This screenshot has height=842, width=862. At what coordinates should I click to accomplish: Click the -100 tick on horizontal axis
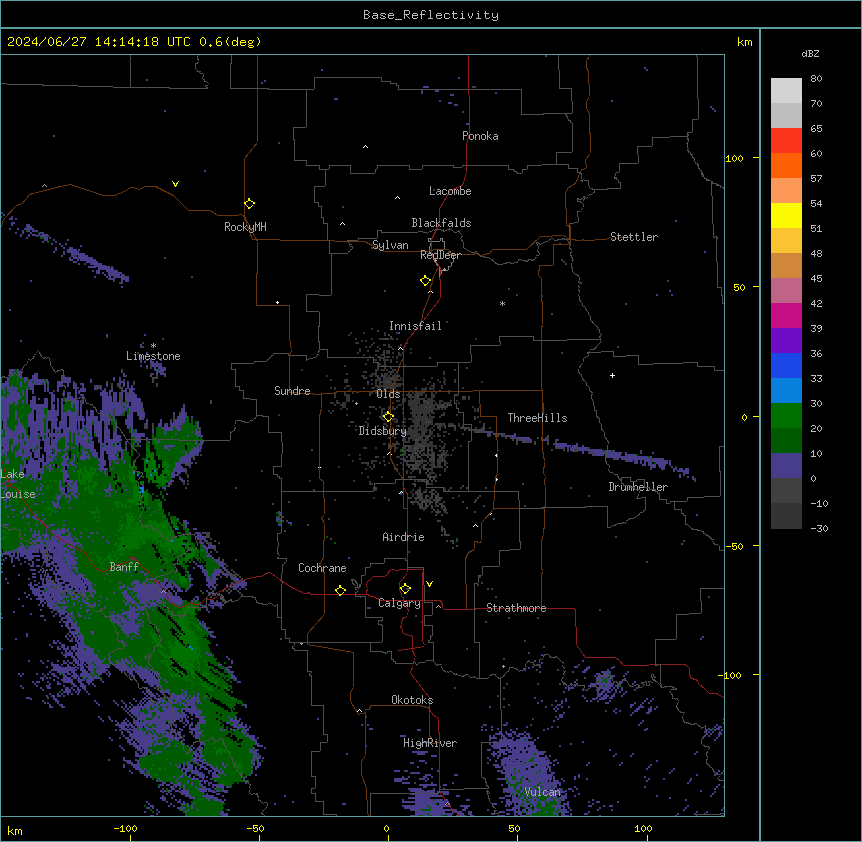[x=125, y=829]
